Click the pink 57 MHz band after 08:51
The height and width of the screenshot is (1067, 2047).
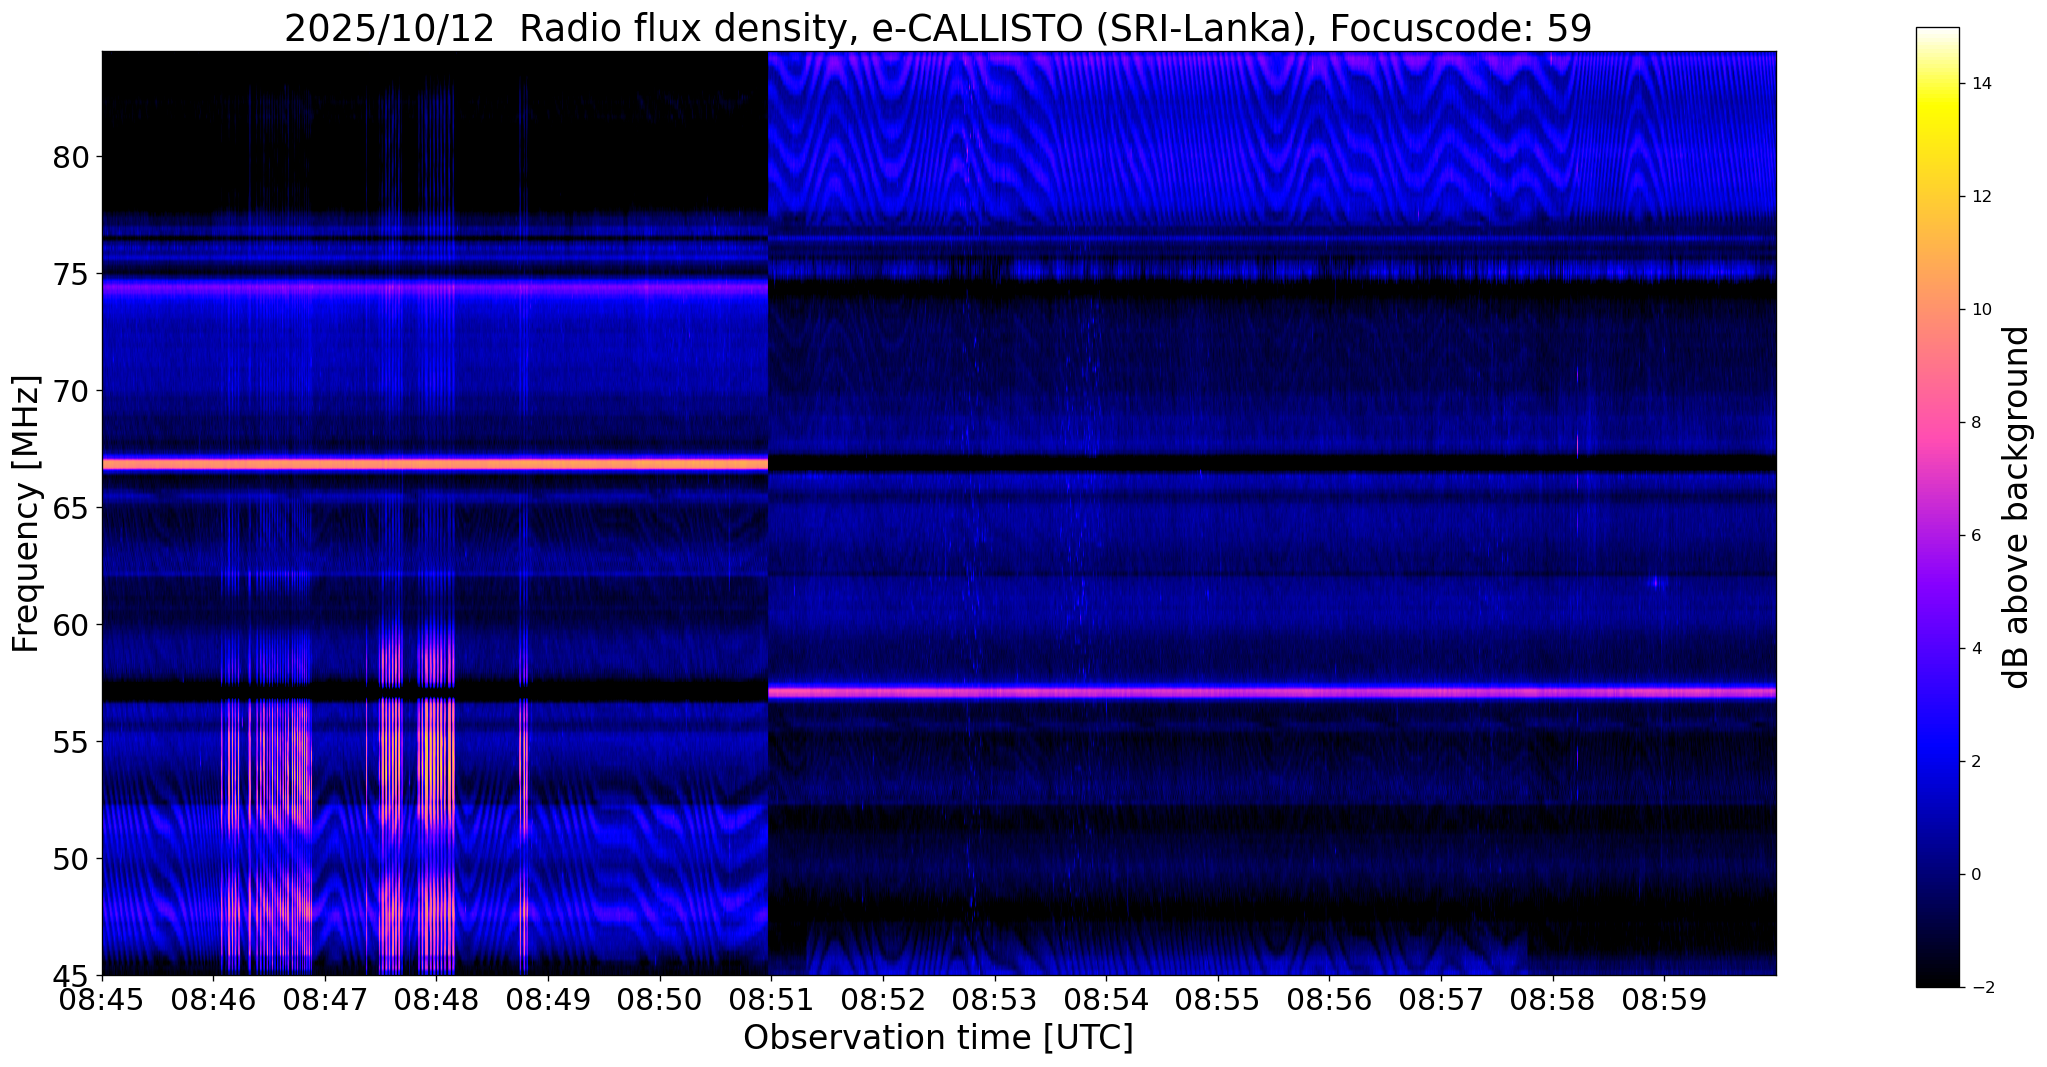(1272, 692)
